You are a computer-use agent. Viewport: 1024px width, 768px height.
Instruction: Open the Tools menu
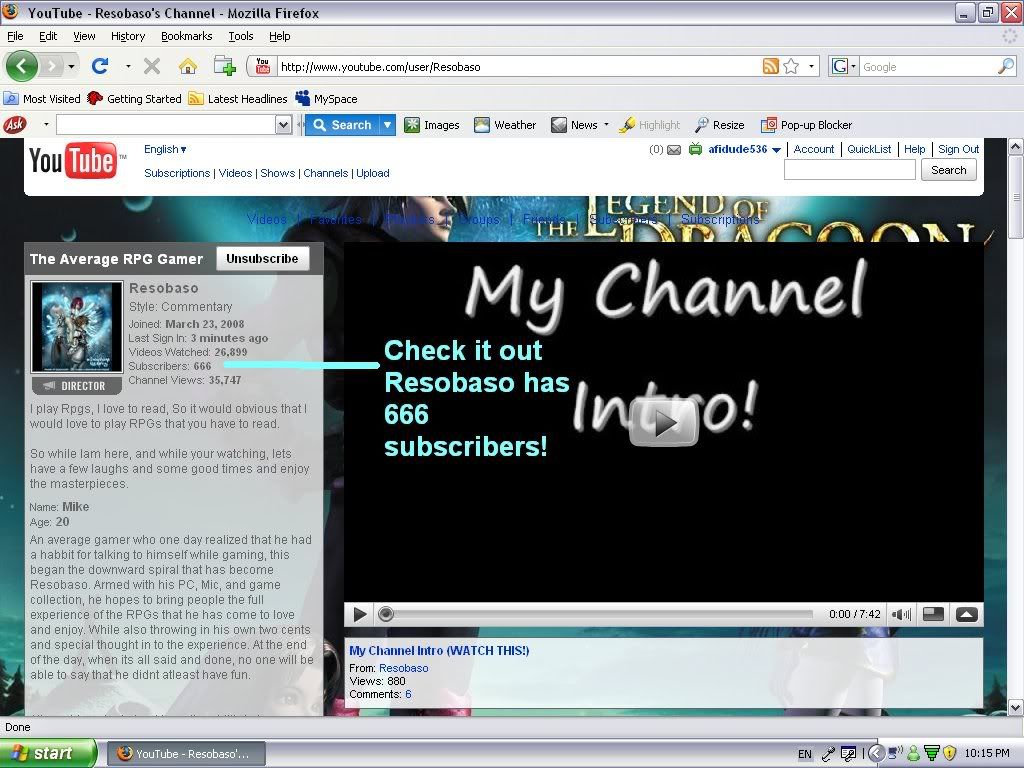click(x=241, y=36)
